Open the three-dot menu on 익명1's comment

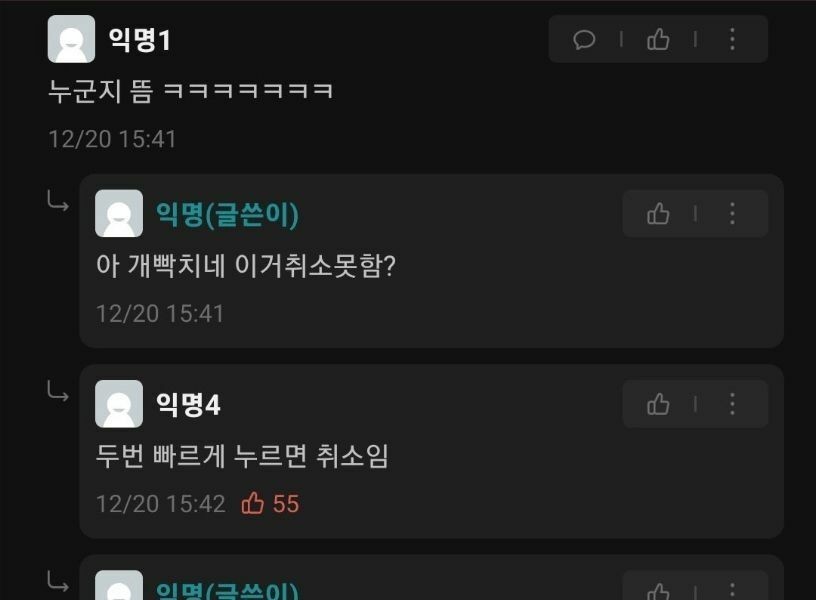(x=732, y=40)
